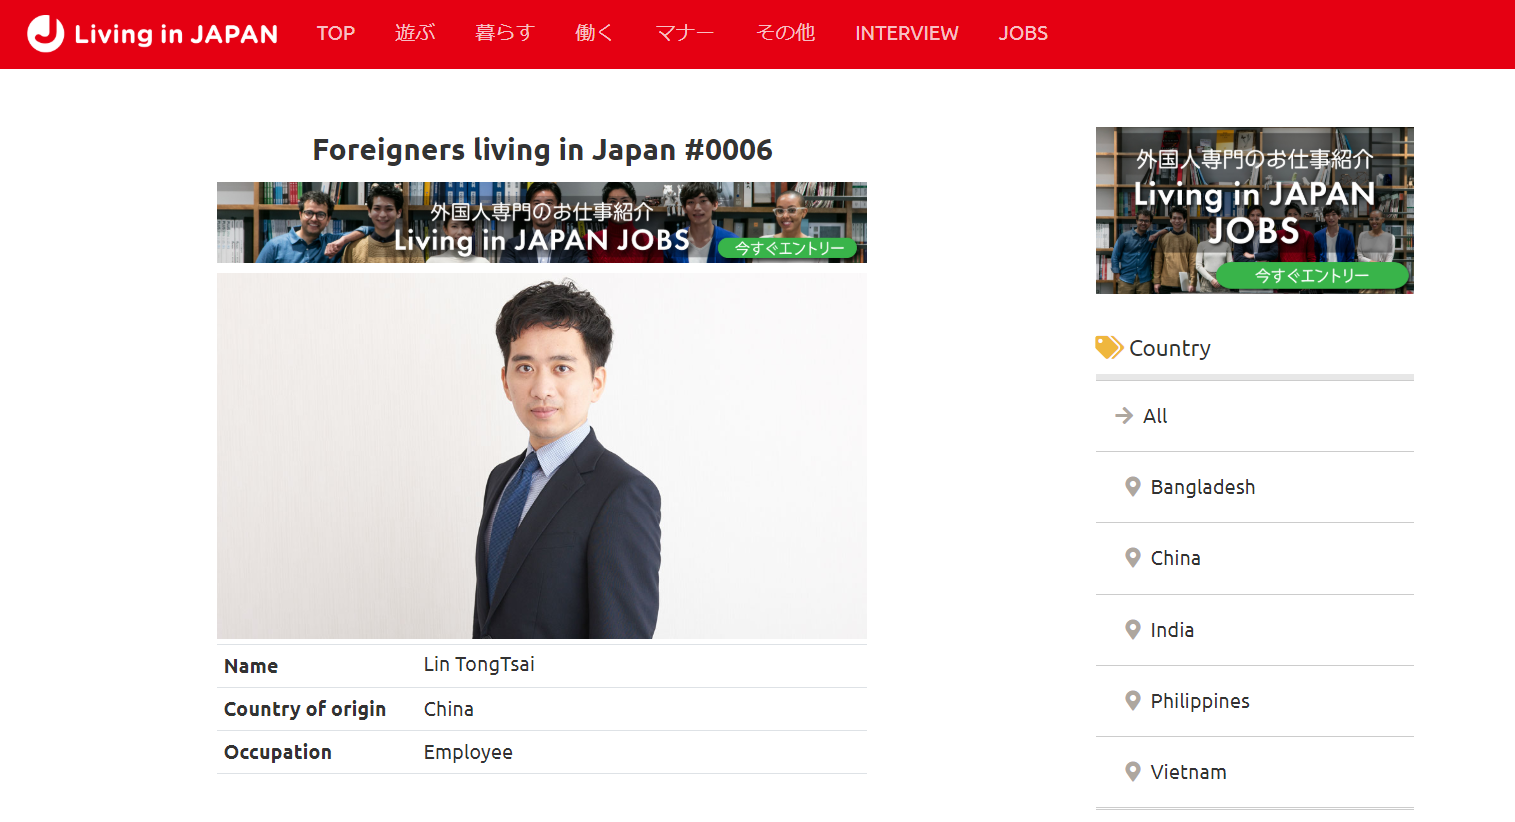The image size is (1515, 822).
Task: Click the name value Lin TongTsai
Action: pos(479,664)
